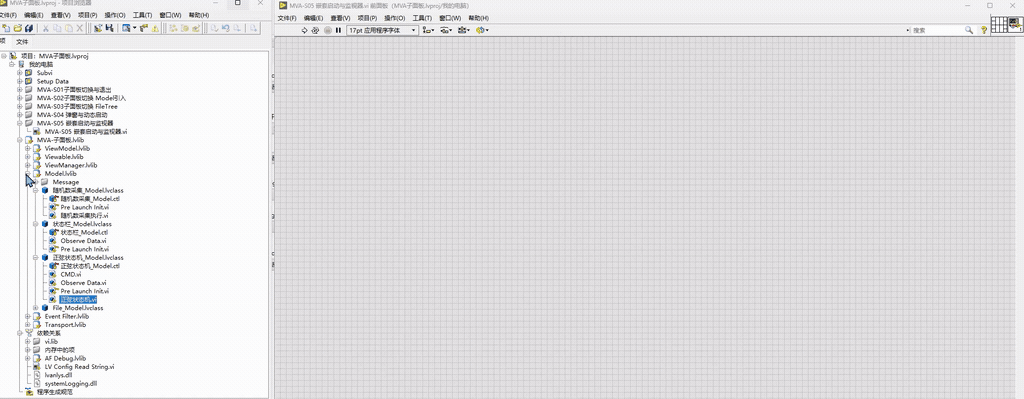This screenshot has height=399, width=1024.
Task: Select 程序生成规范 item at the tree bottom
Action: click(54, 392)
